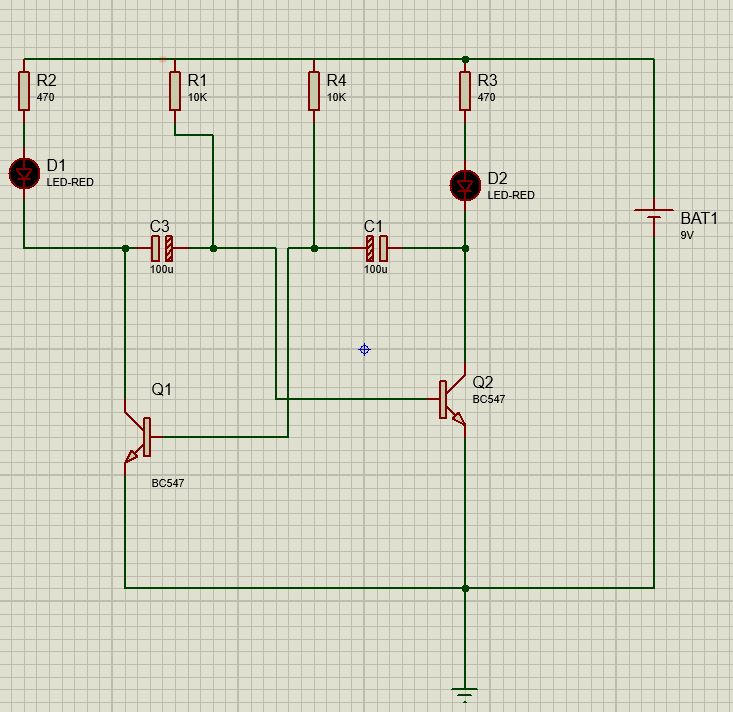Click the 10K value under R4
The height and width of the screenshot is (712, 733).
(x=336, y=97)
